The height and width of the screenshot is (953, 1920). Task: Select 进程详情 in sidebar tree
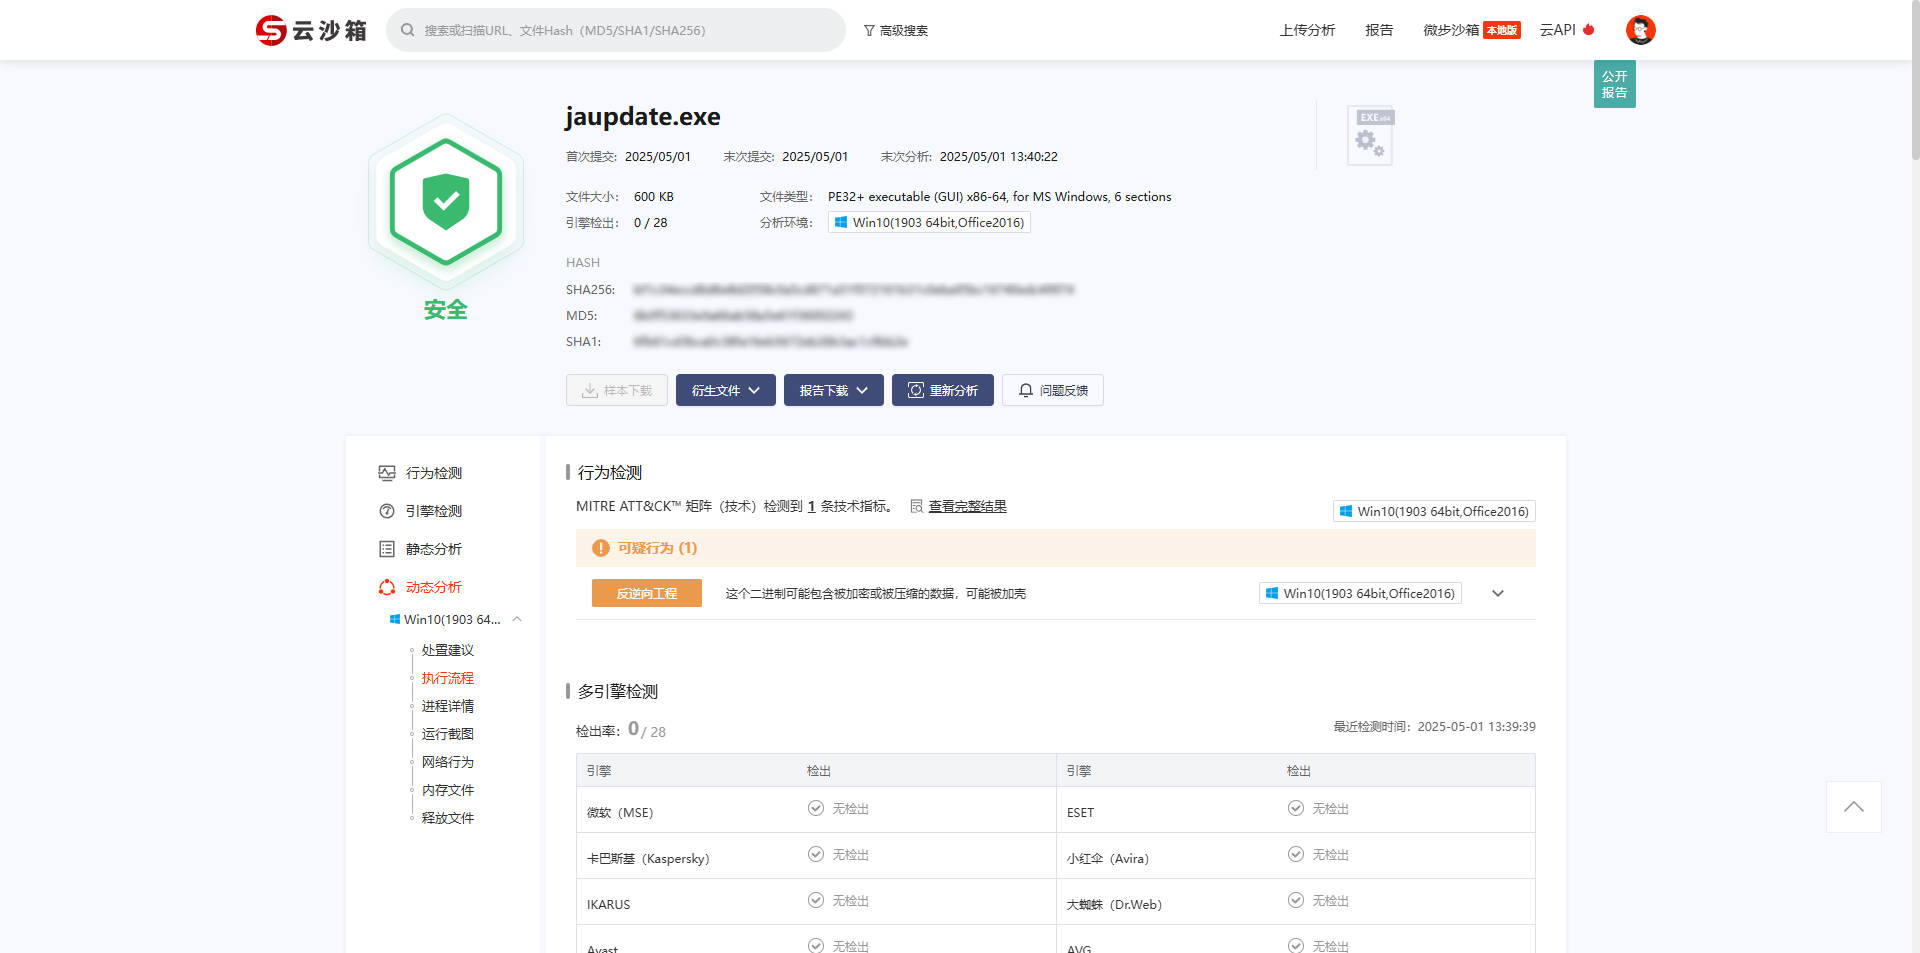click(448, 706)
